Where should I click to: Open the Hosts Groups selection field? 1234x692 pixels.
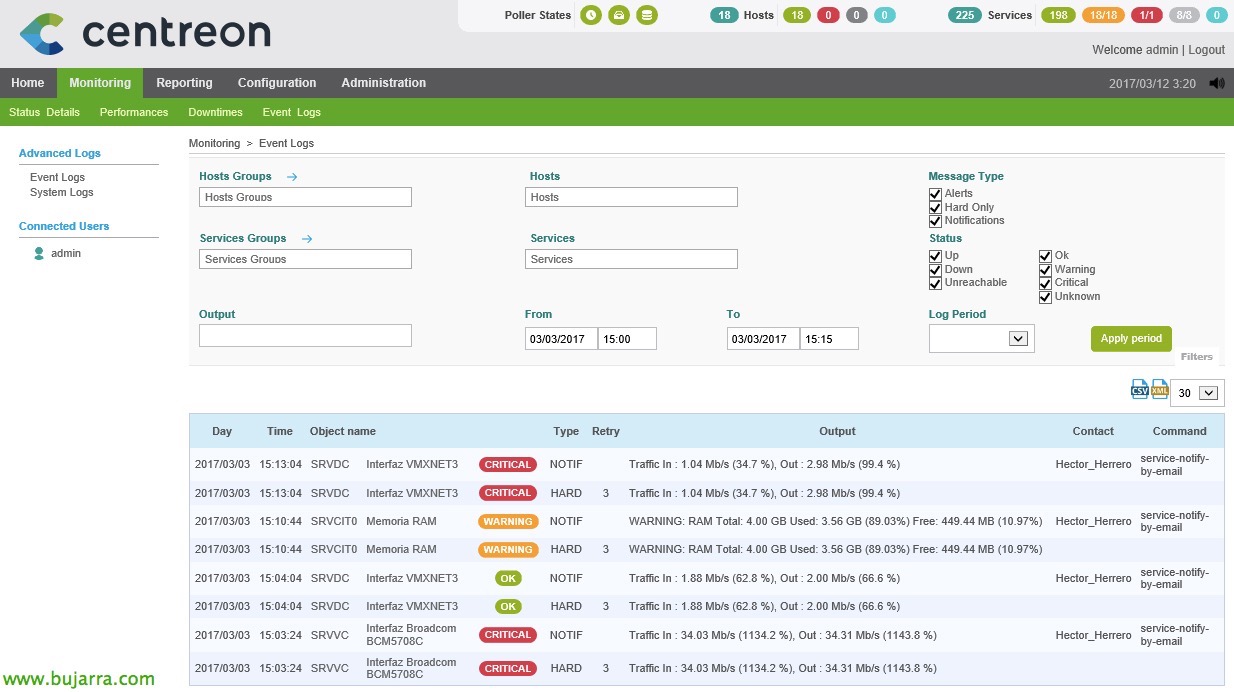[305, 197]
